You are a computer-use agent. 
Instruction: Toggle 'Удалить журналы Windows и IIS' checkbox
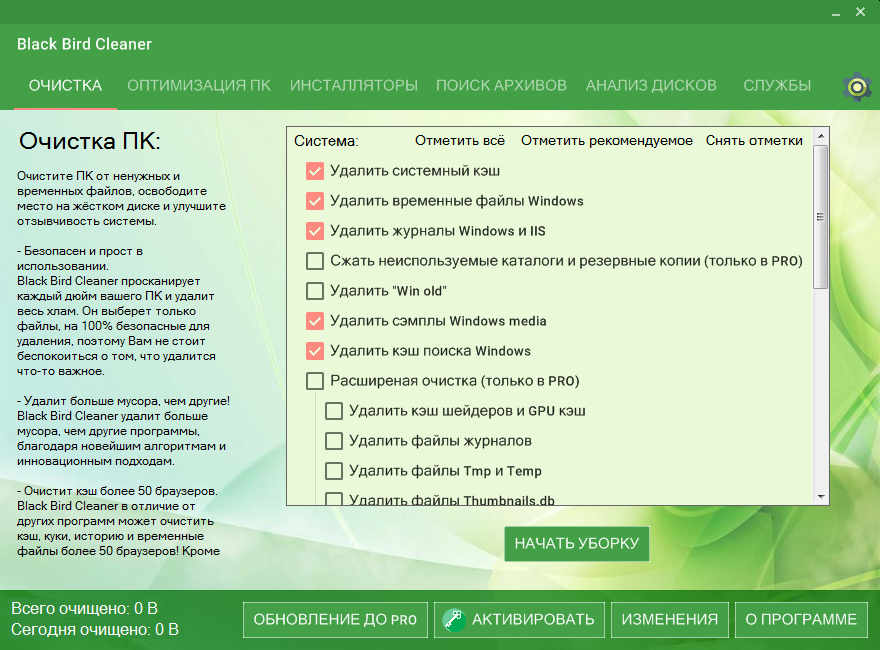pos(315,231)
